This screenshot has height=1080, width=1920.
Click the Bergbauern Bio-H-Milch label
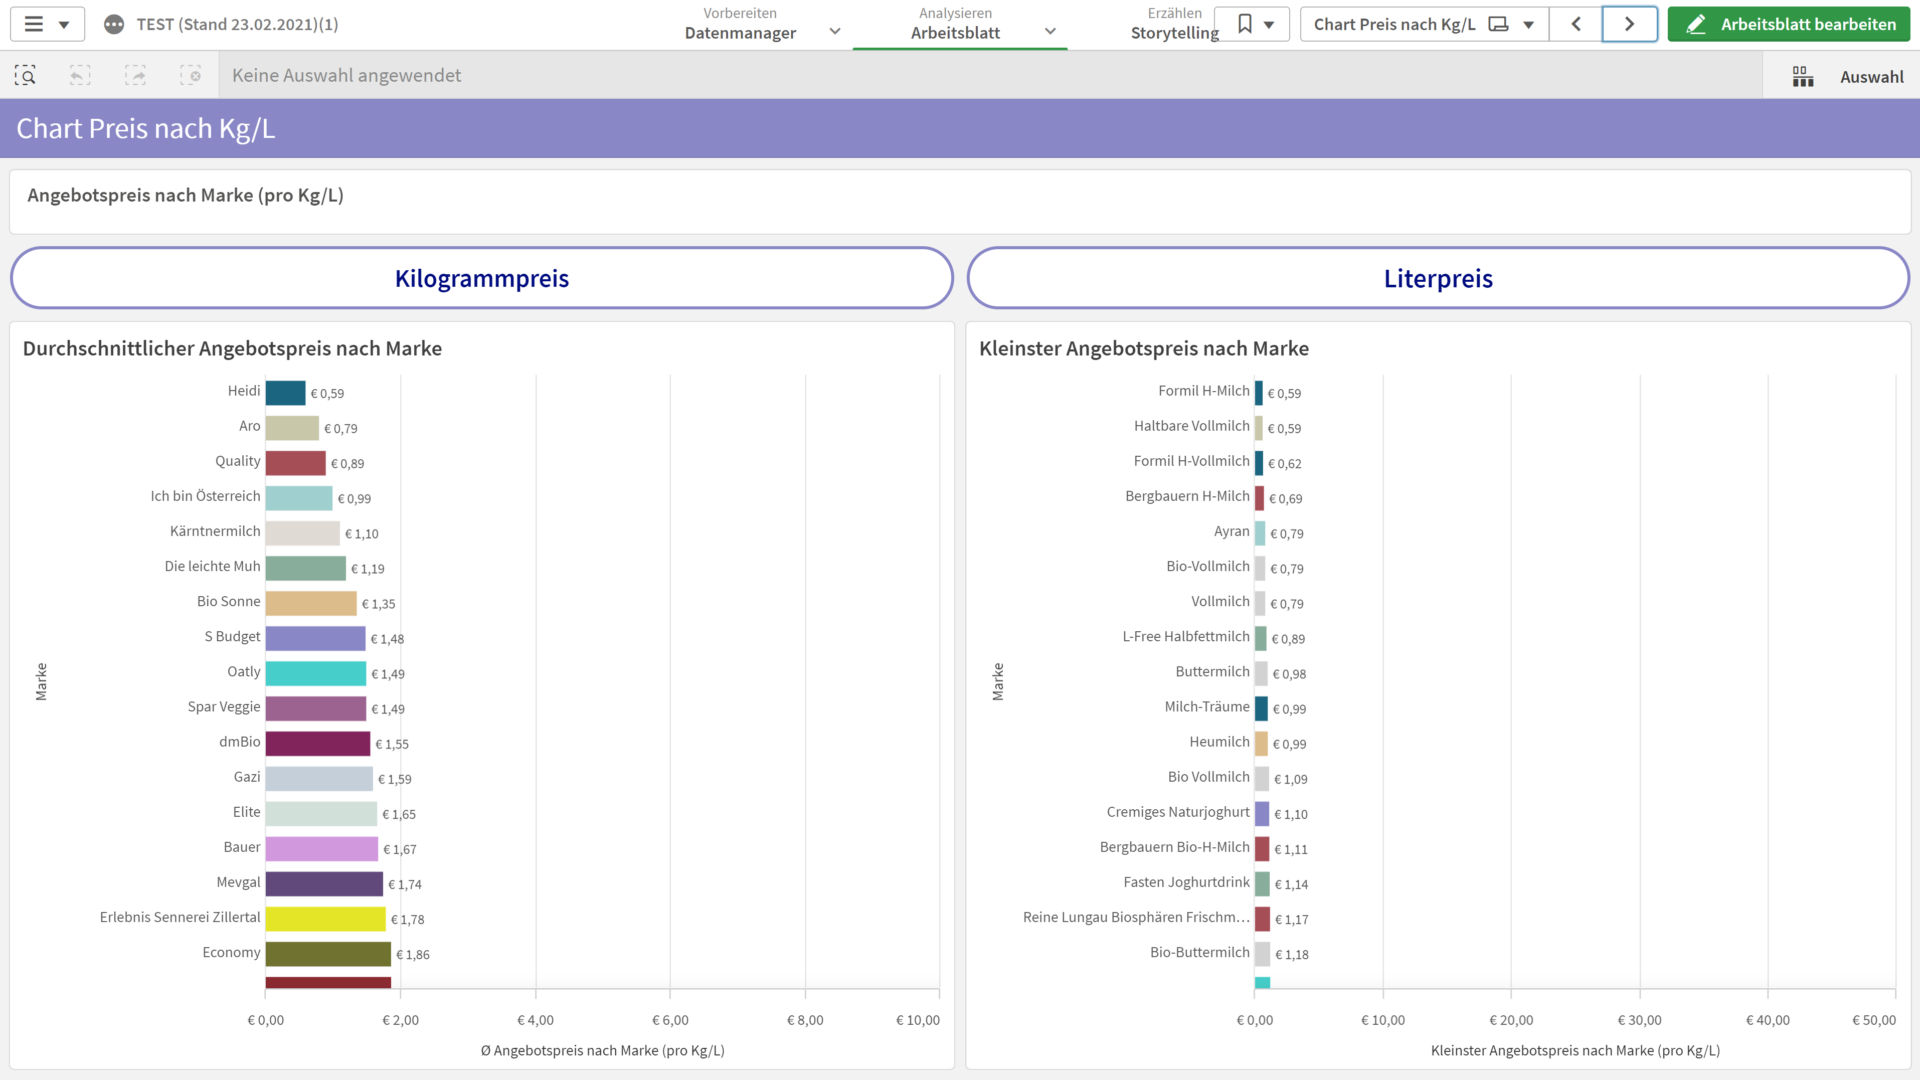(x=1175, y=847)
